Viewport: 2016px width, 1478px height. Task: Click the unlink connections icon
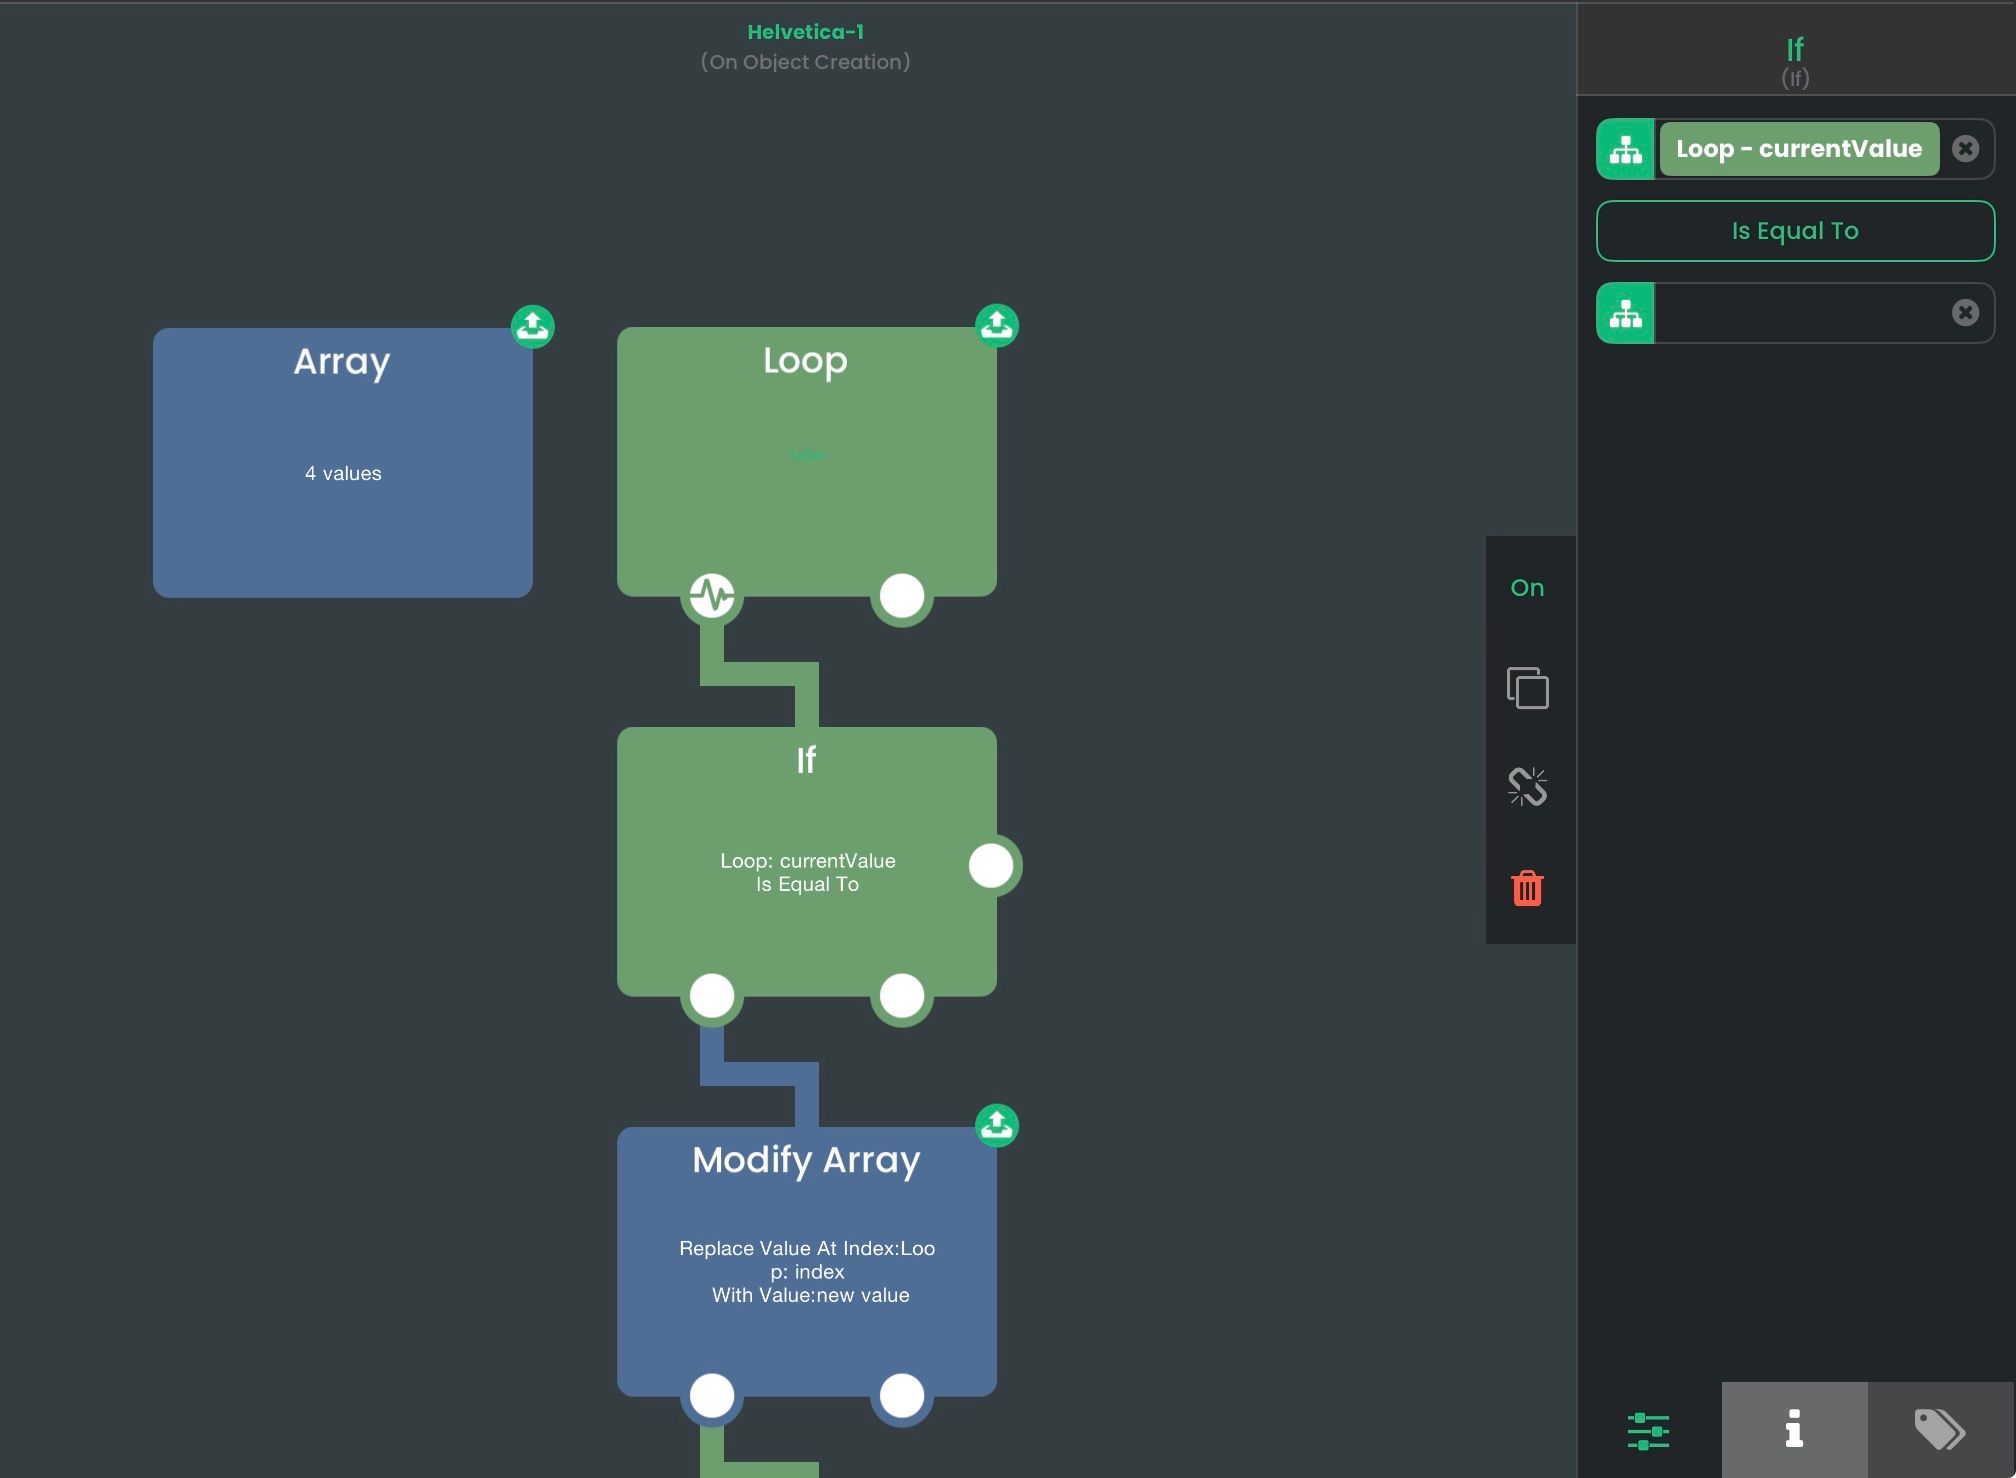click(x=1527, y=787)
